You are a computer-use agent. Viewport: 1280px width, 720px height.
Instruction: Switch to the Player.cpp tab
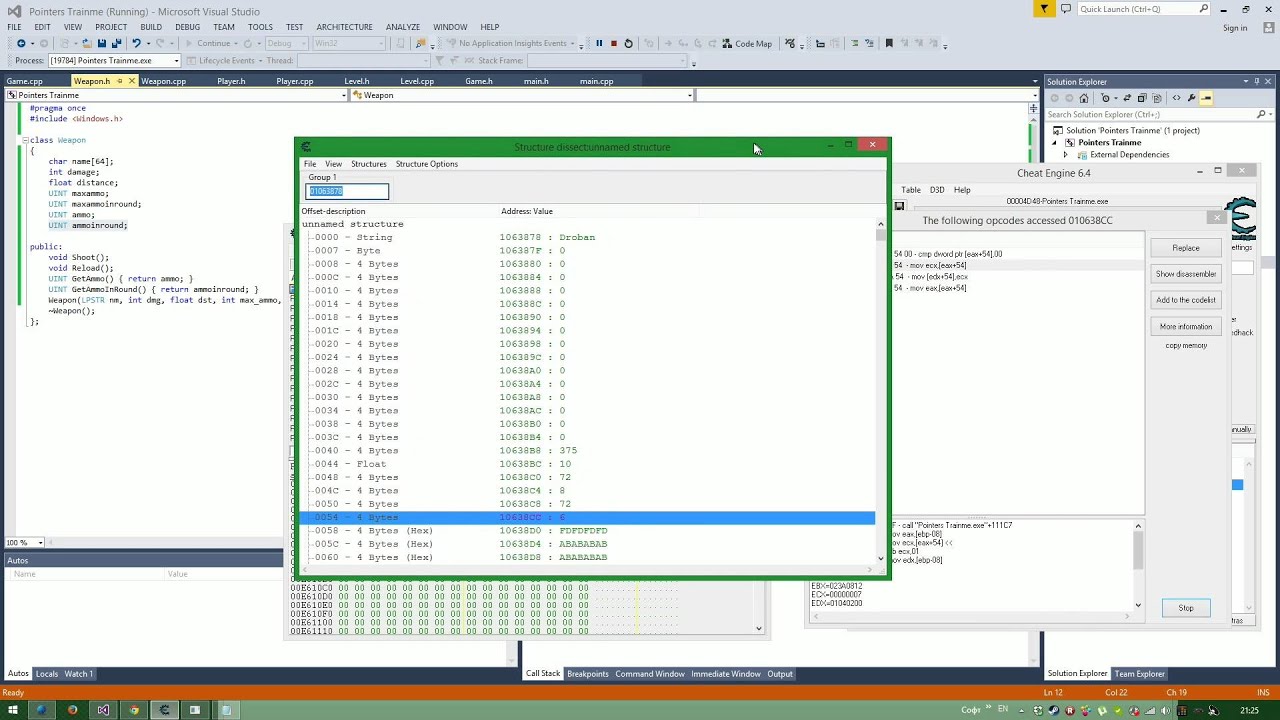coord(295,81)
